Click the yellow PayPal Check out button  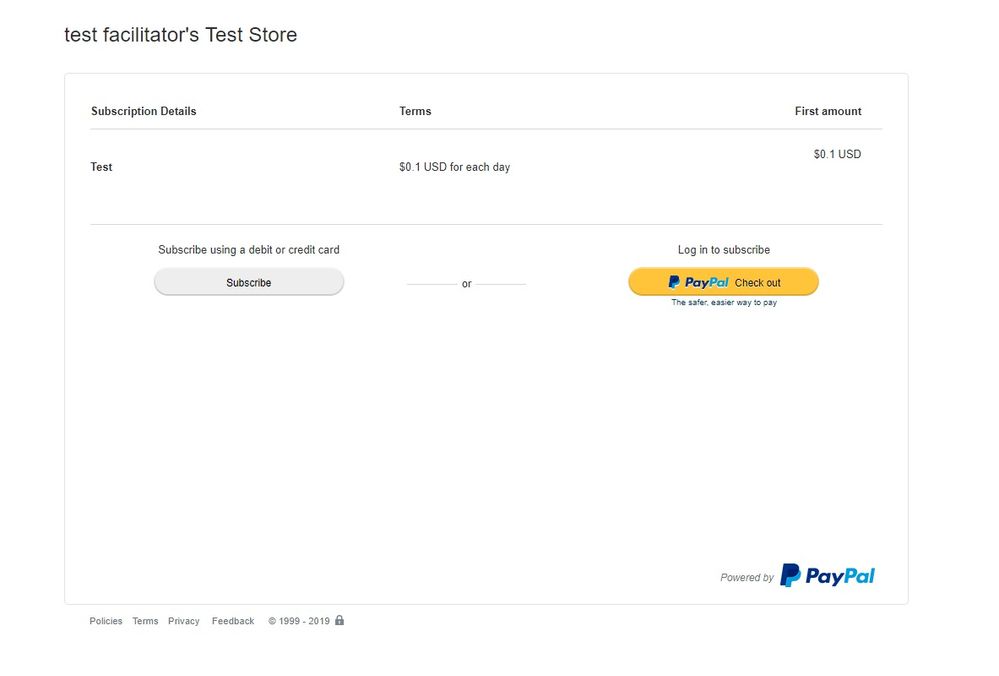tap(723, 282)
